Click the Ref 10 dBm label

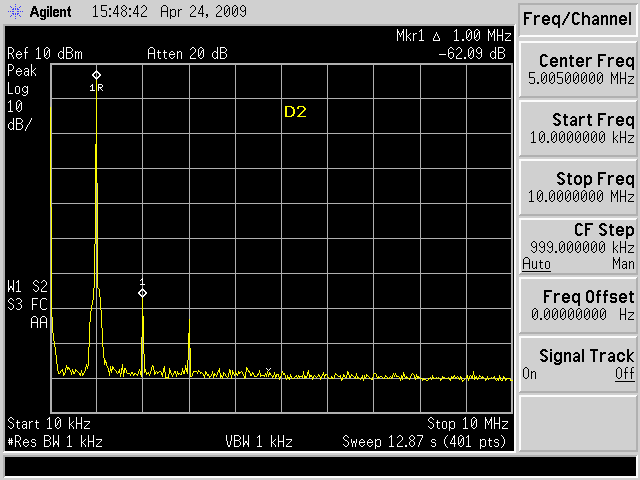point(45,54)
